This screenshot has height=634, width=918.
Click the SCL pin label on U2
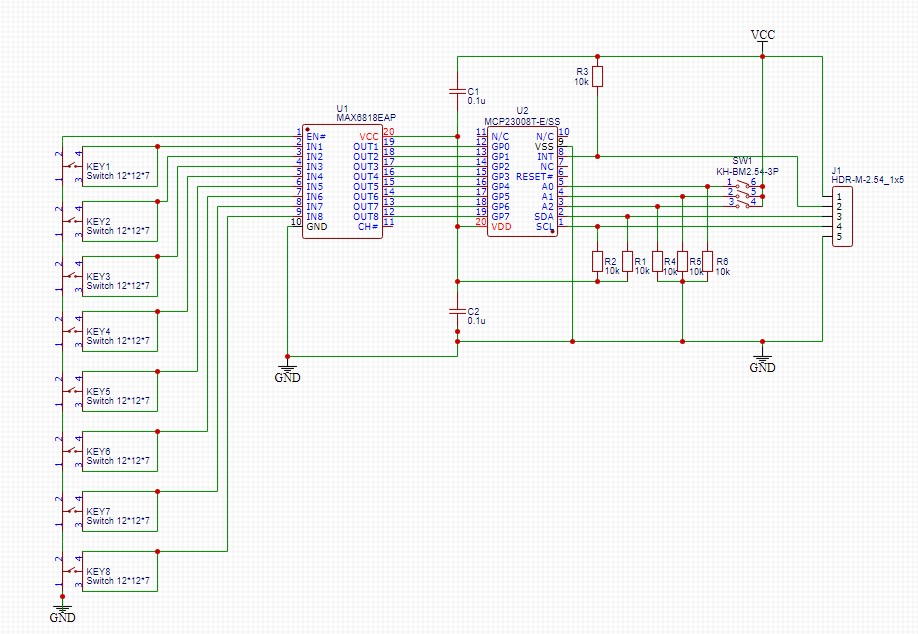tap(545, 227)
